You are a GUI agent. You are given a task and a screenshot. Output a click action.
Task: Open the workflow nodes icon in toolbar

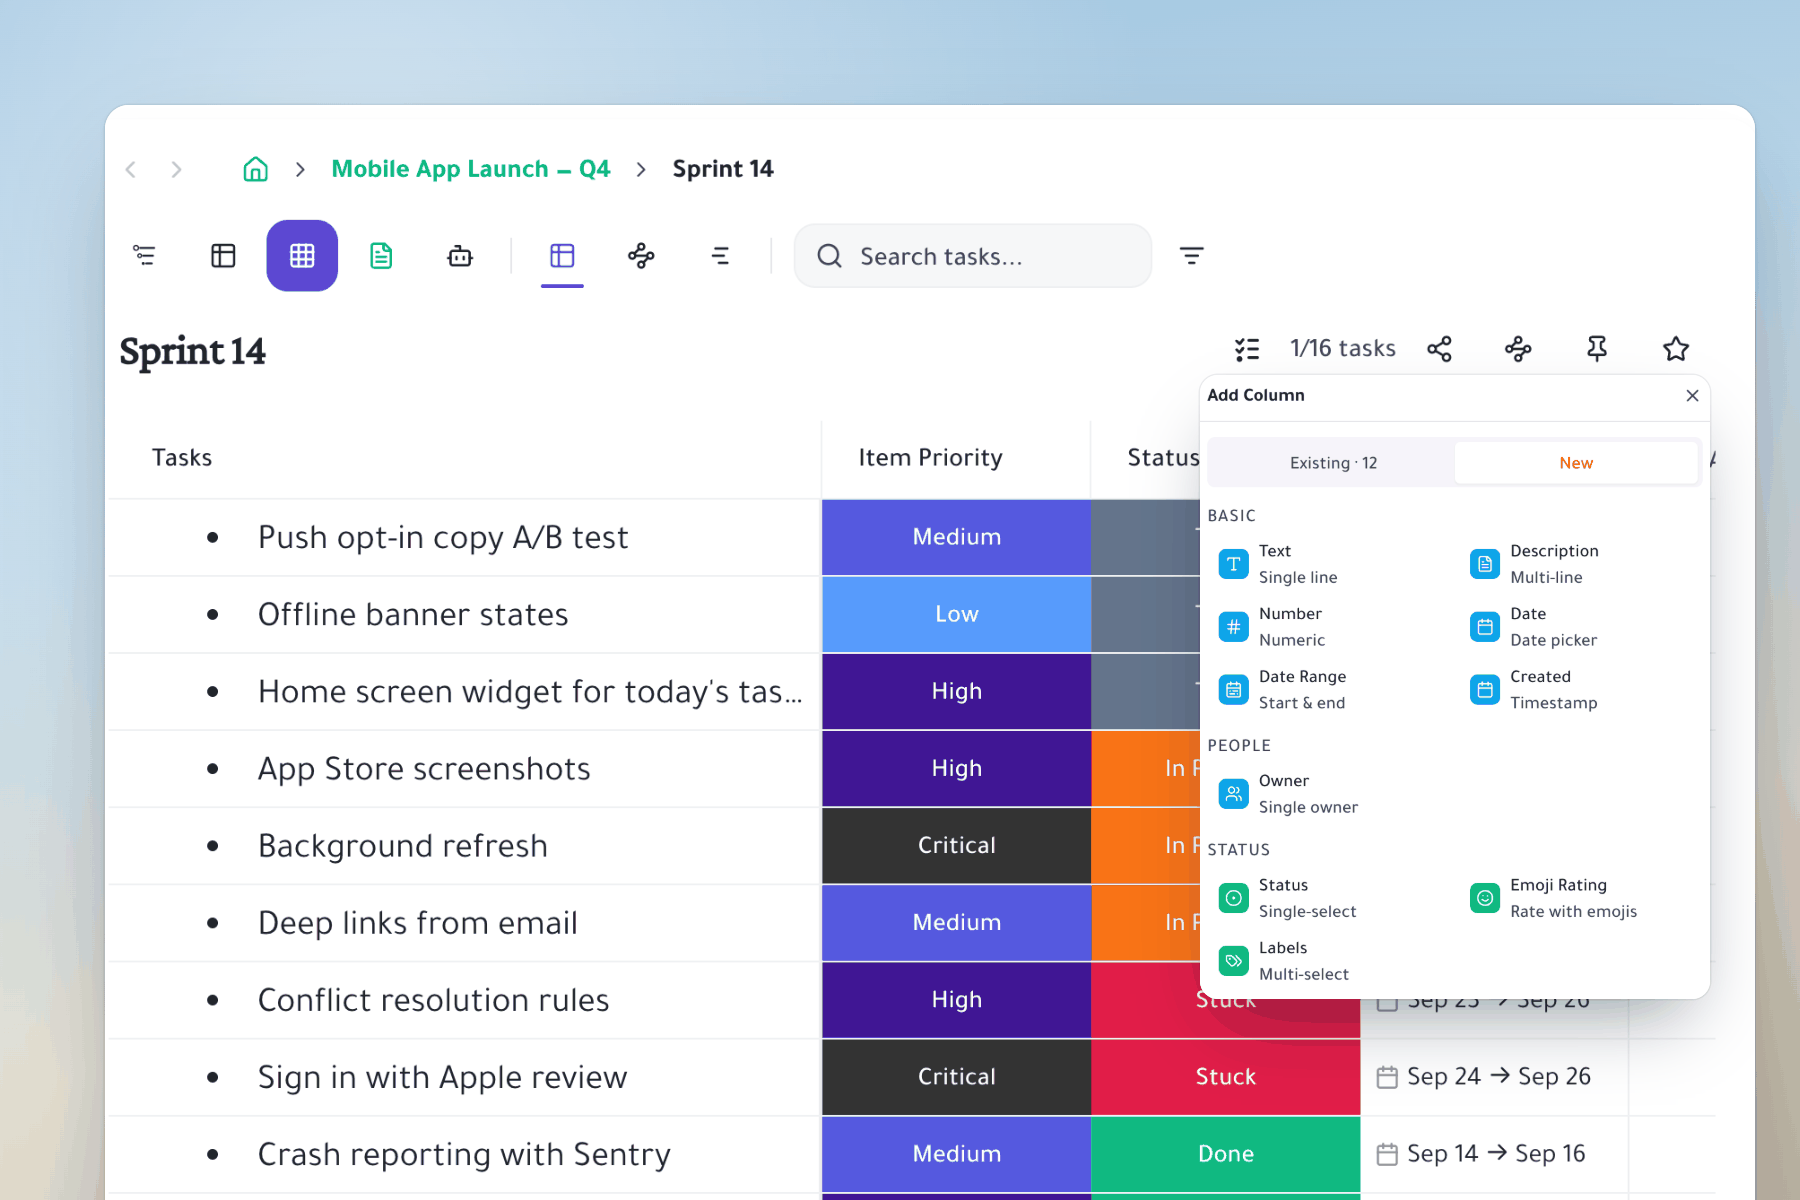coord(641,256)
